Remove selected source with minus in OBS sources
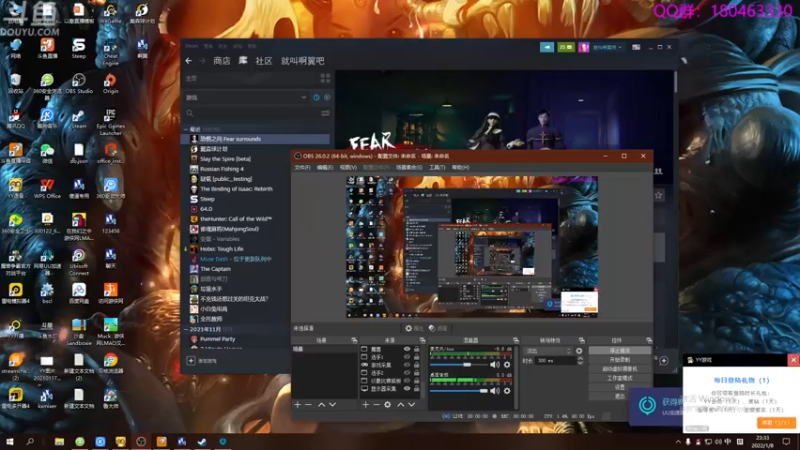Image resolution: width=800 pixels, height=450 pixels. [376, 405]
